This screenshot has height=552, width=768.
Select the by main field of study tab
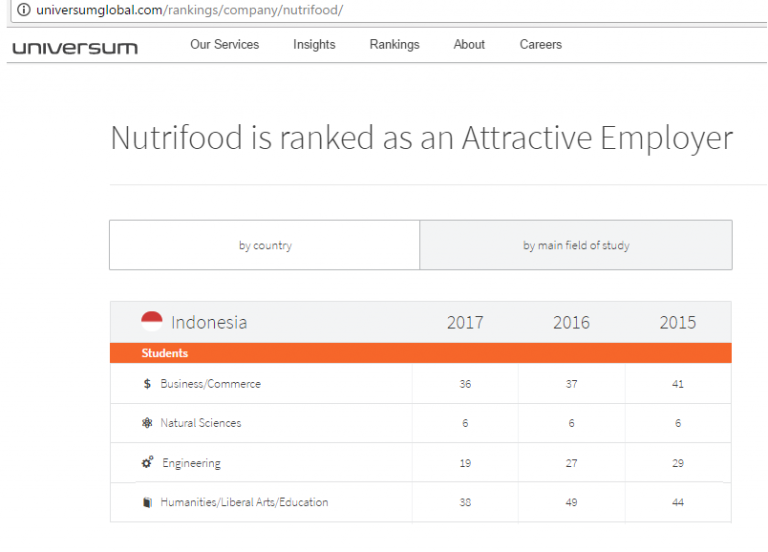(576, 246)
